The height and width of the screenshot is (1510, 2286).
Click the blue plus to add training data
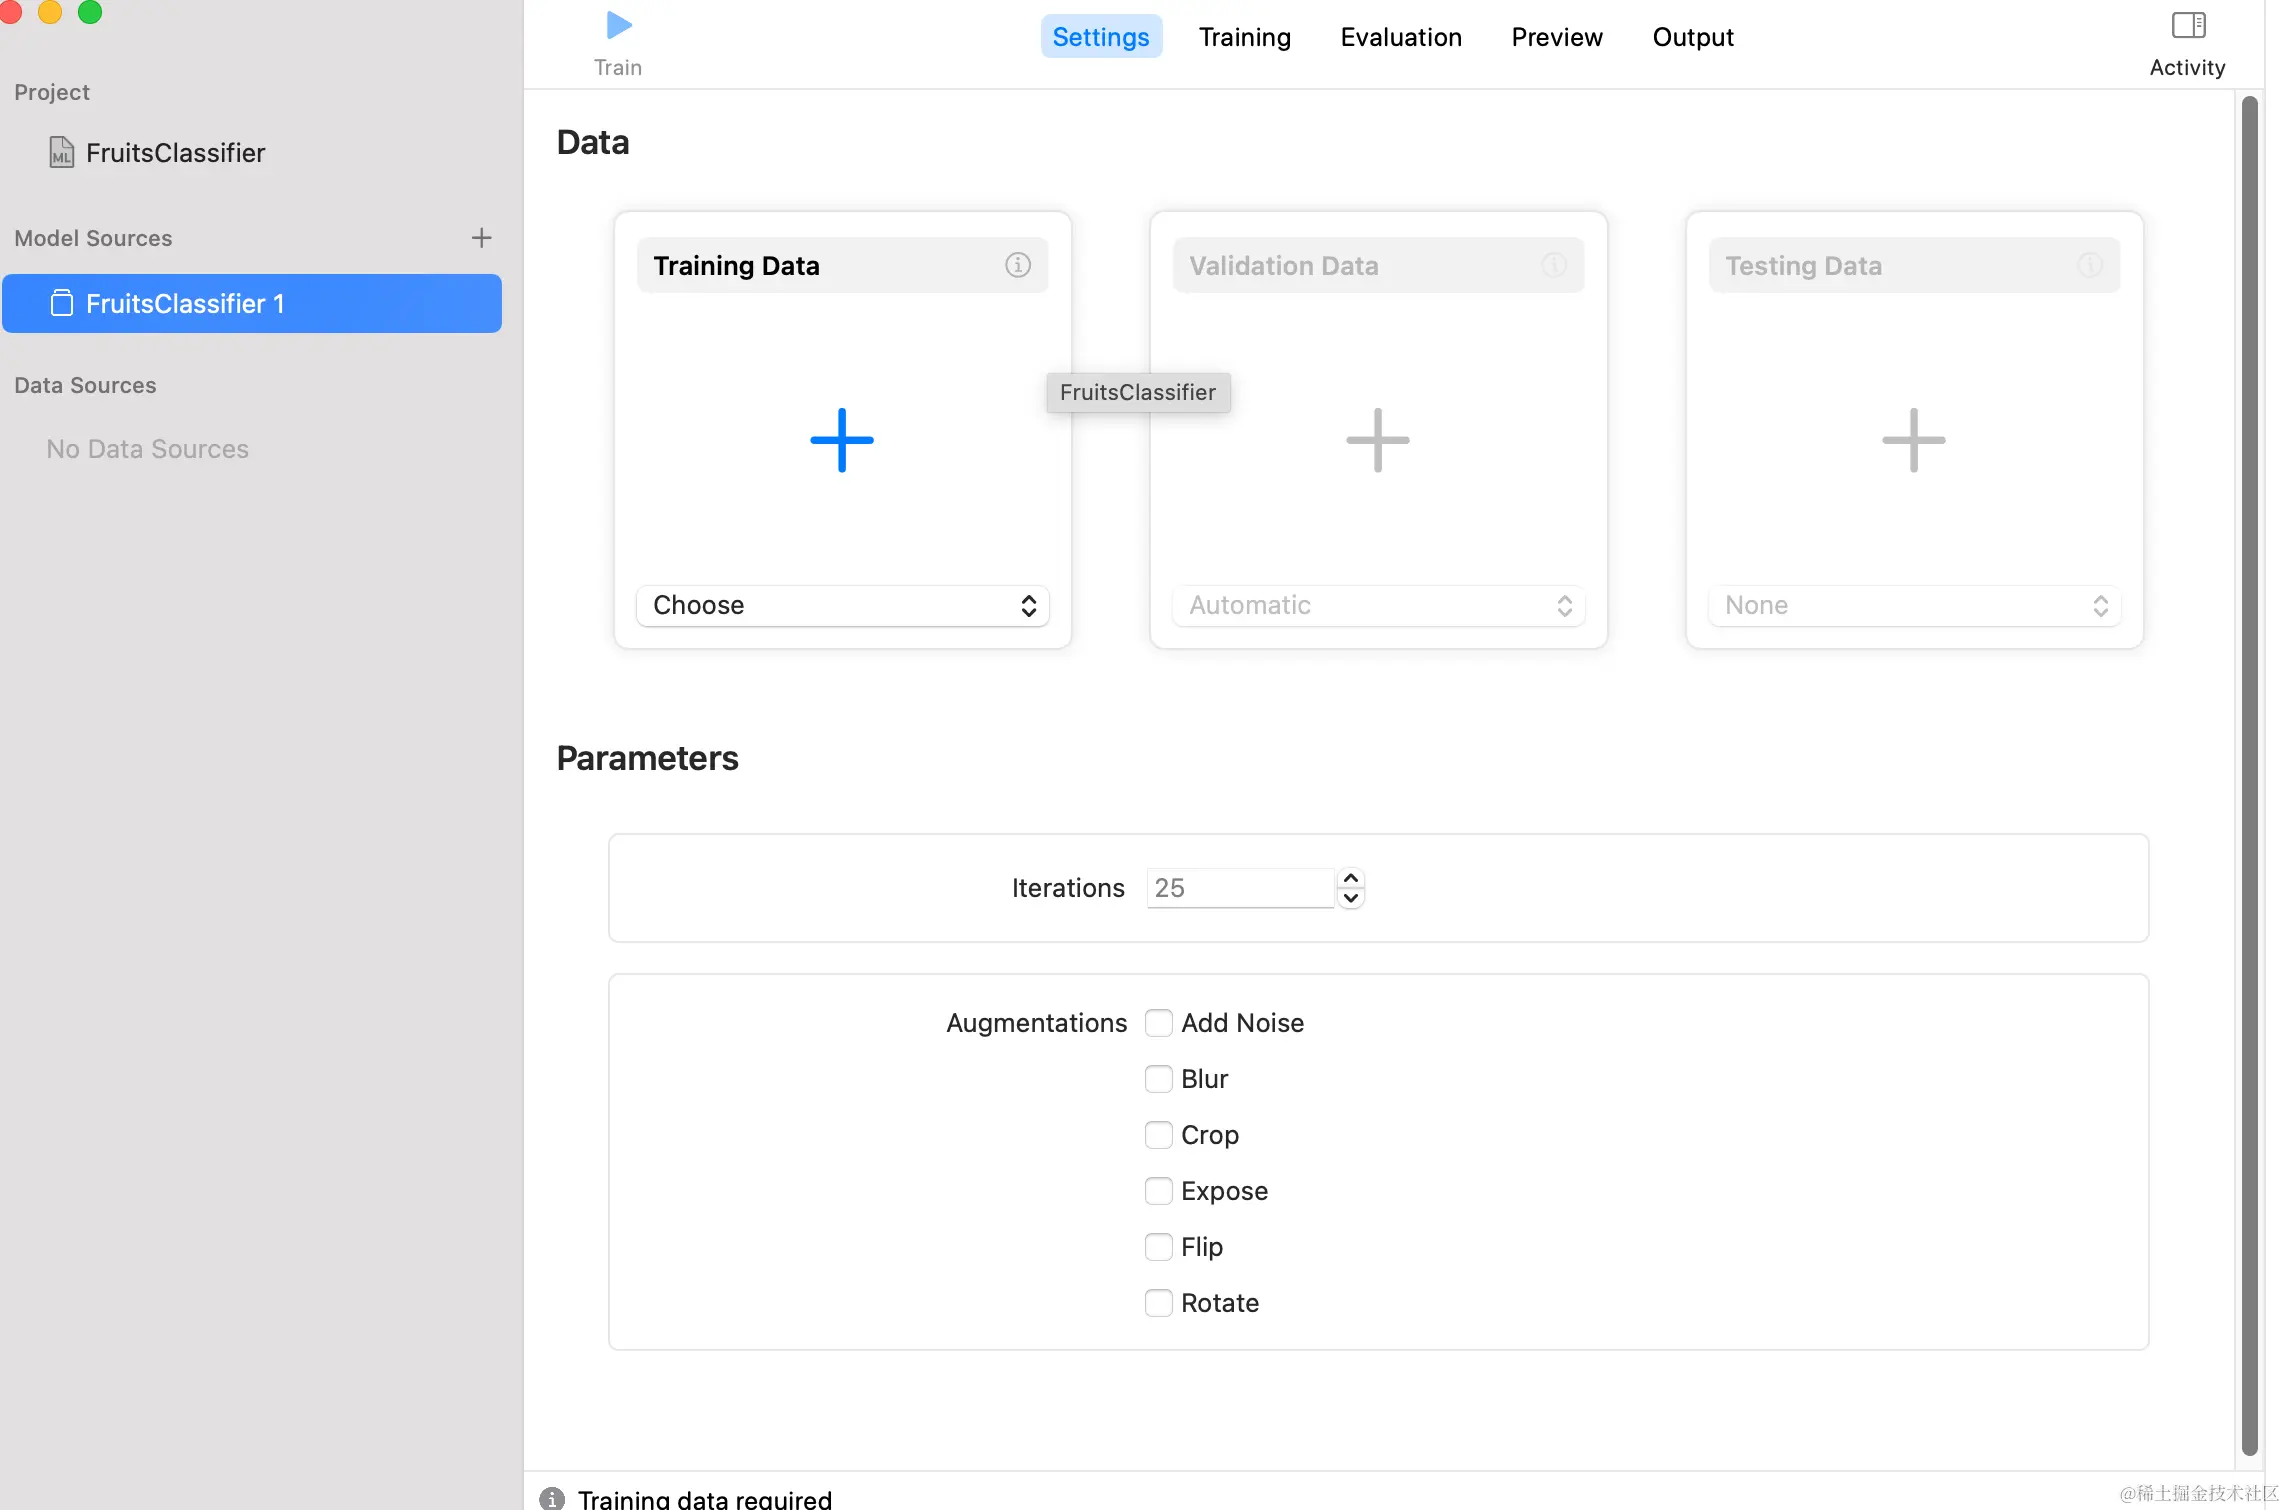(841, 440)
